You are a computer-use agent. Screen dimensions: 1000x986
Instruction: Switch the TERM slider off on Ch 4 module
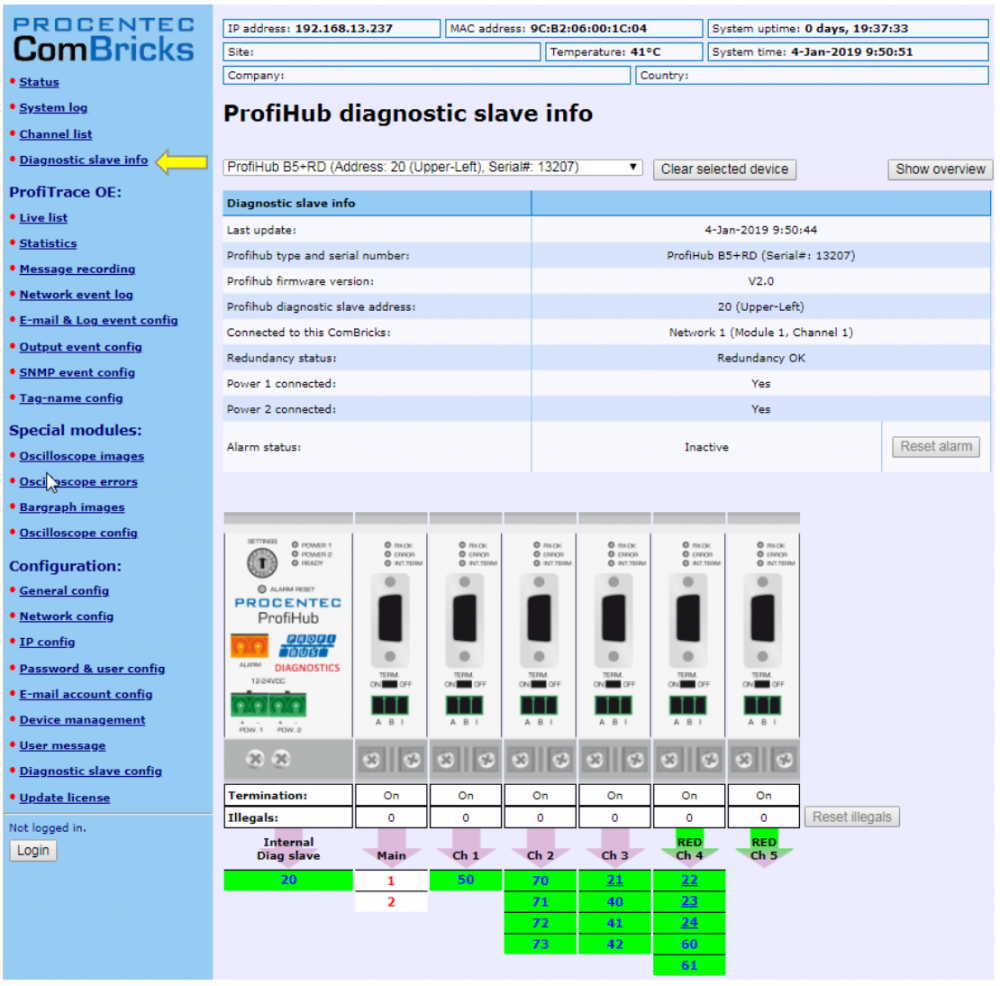coord(688,683)
